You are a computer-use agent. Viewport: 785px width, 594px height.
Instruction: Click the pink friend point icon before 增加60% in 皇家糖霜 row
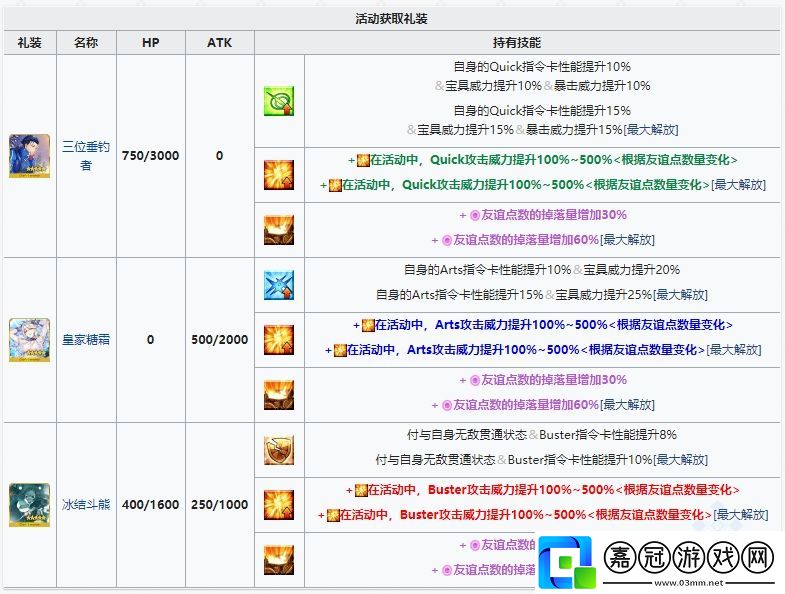(x=447, y=405)
